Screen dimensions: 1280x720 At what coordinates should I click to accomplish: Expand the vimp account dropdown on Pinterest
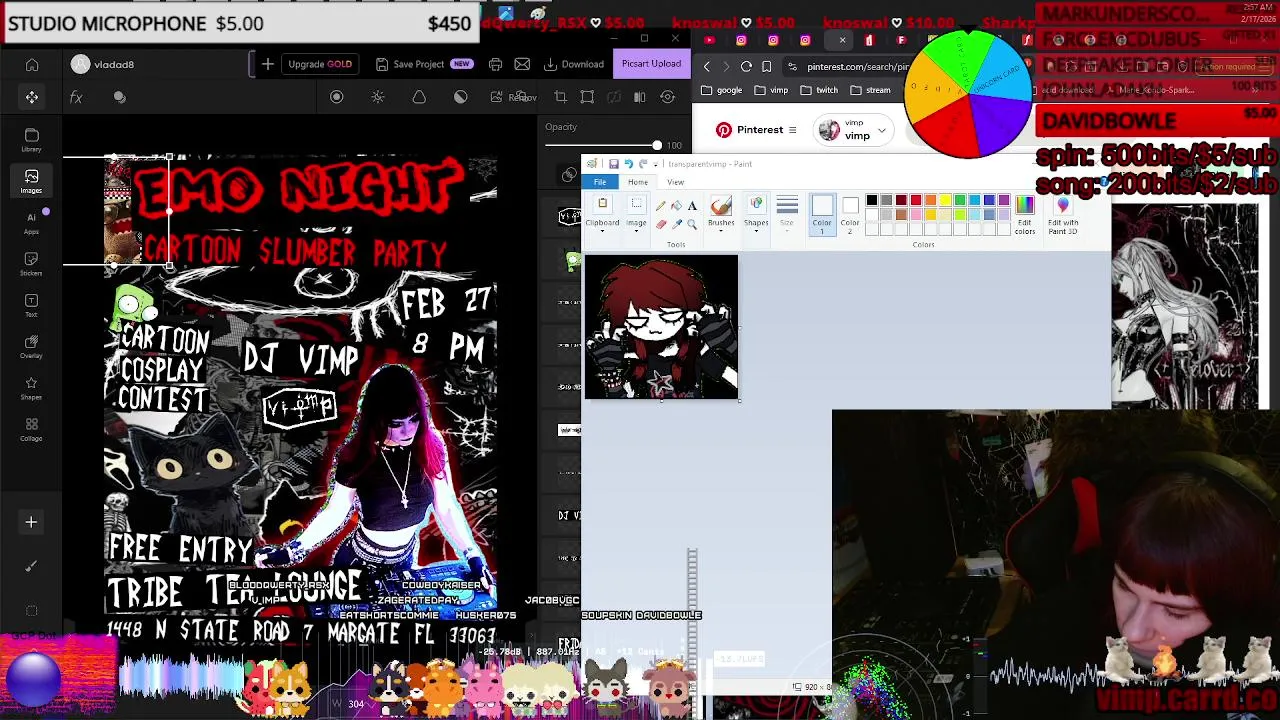click(882, 131)
